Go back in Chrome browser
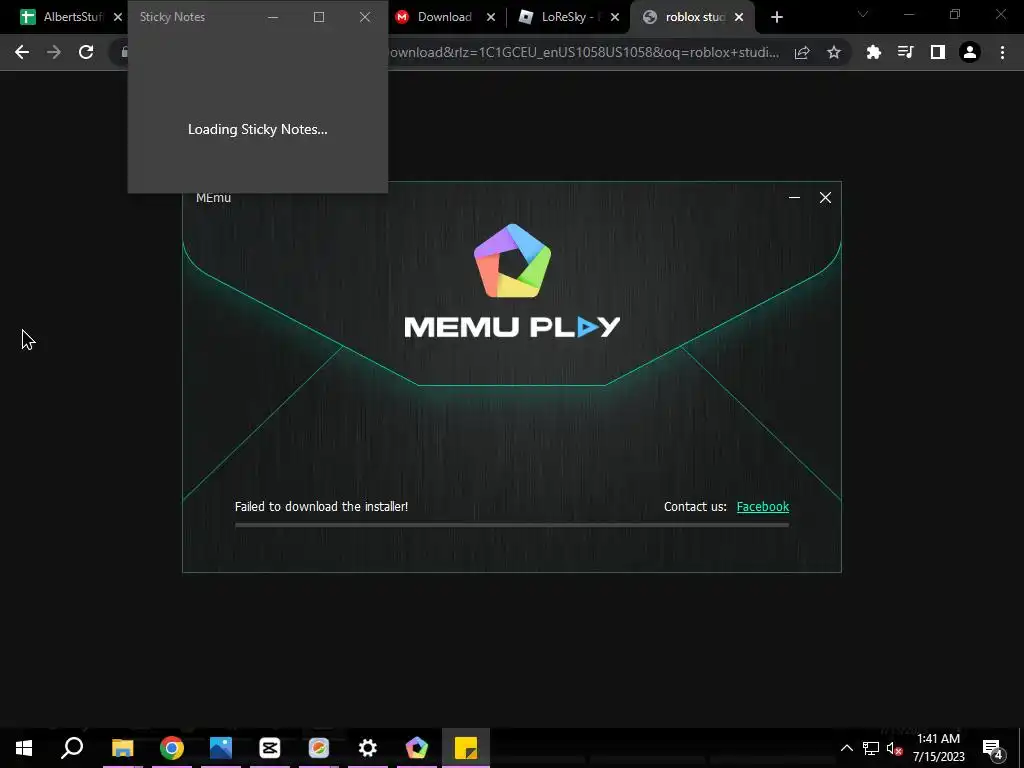This screenshot has height=768, width=1024. (22, 52)
